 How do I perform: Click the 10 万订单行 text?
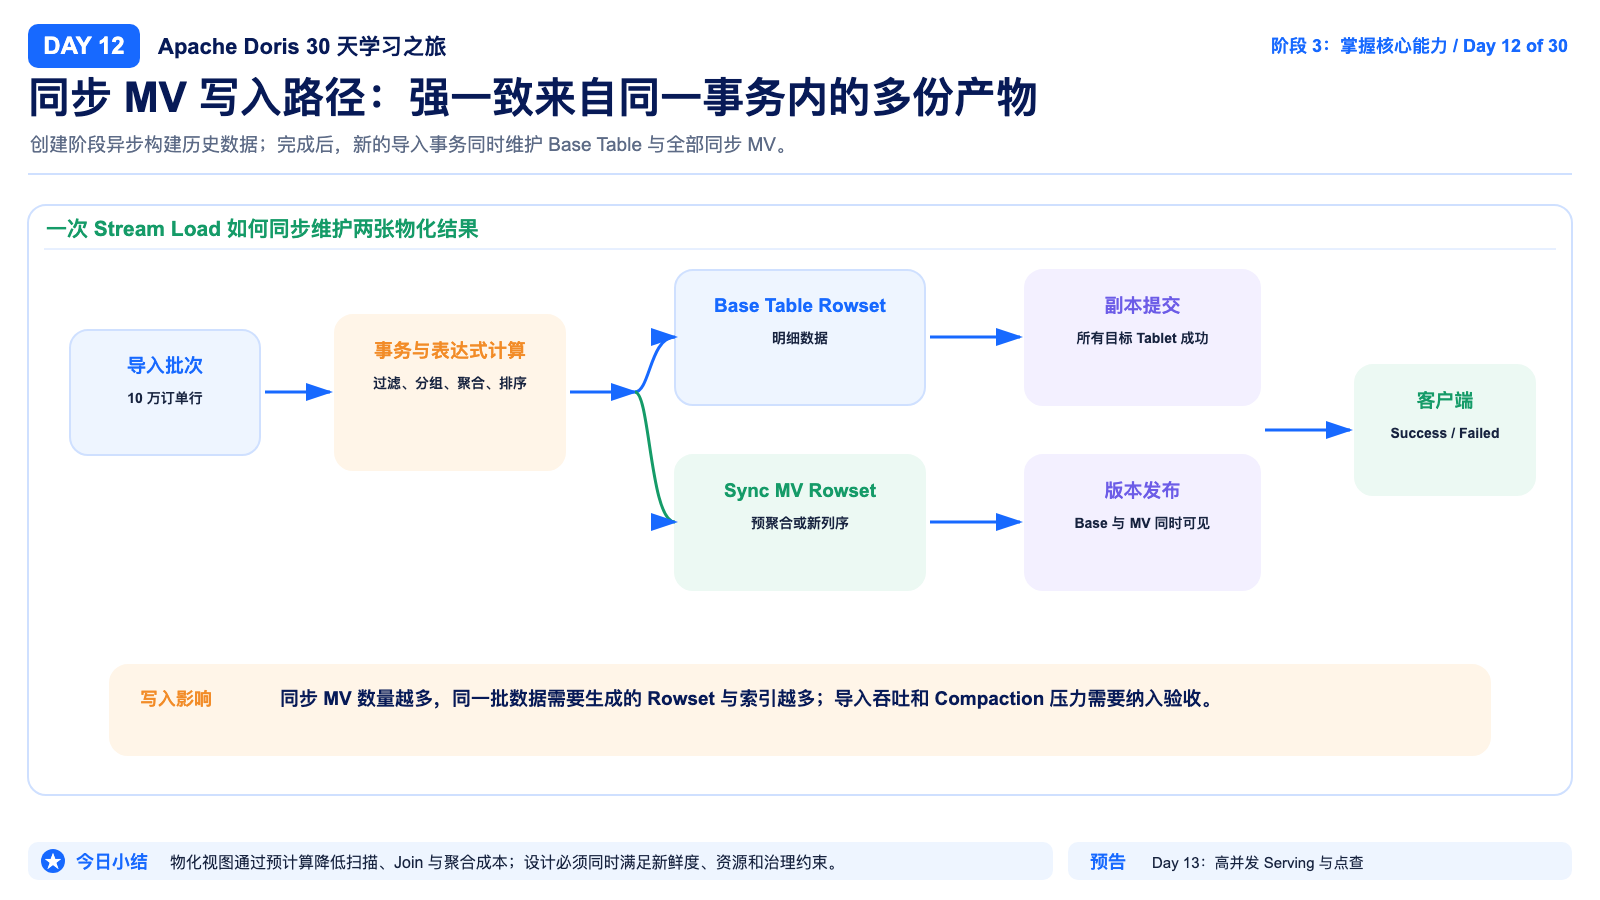tap(165, 398)
